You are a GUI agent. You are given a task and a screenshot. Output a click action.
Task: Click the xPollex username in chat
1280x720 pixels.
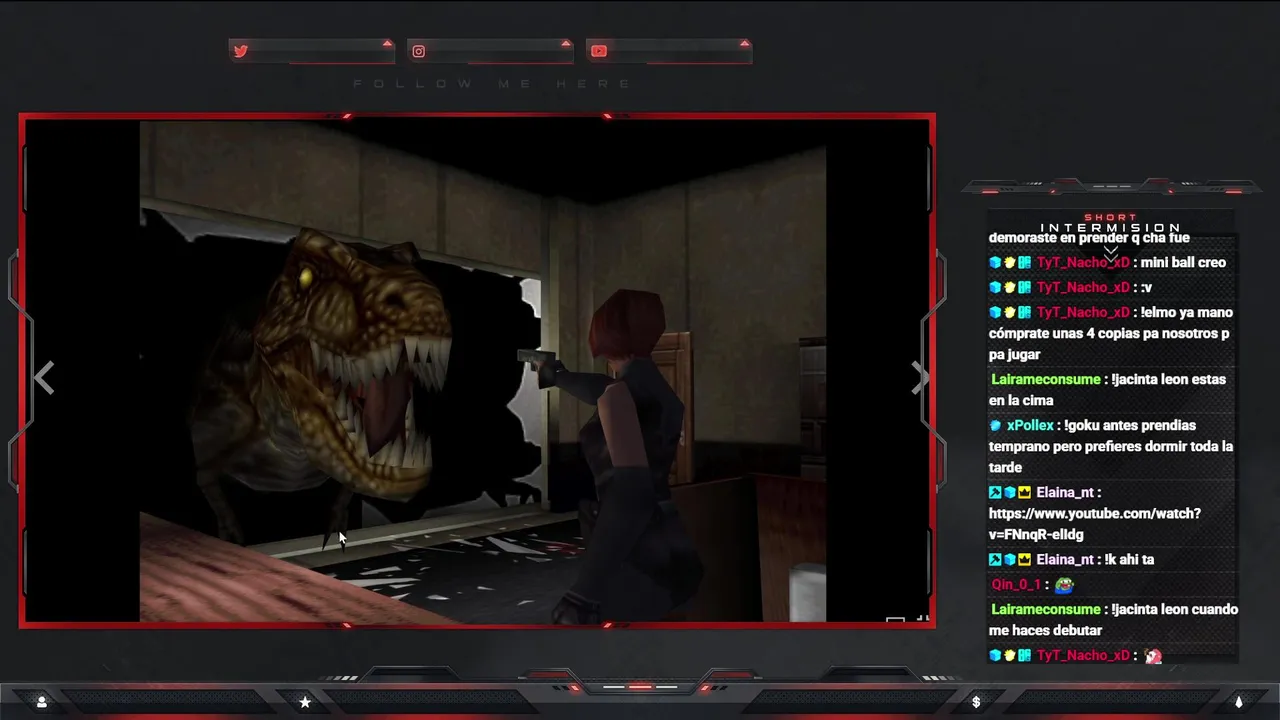tap(1030, 425)
